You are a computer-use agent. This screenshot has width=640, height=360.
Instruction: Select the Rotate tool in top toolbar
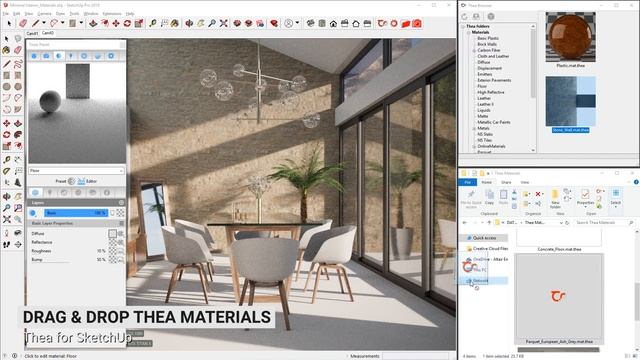tap(127, 24)
